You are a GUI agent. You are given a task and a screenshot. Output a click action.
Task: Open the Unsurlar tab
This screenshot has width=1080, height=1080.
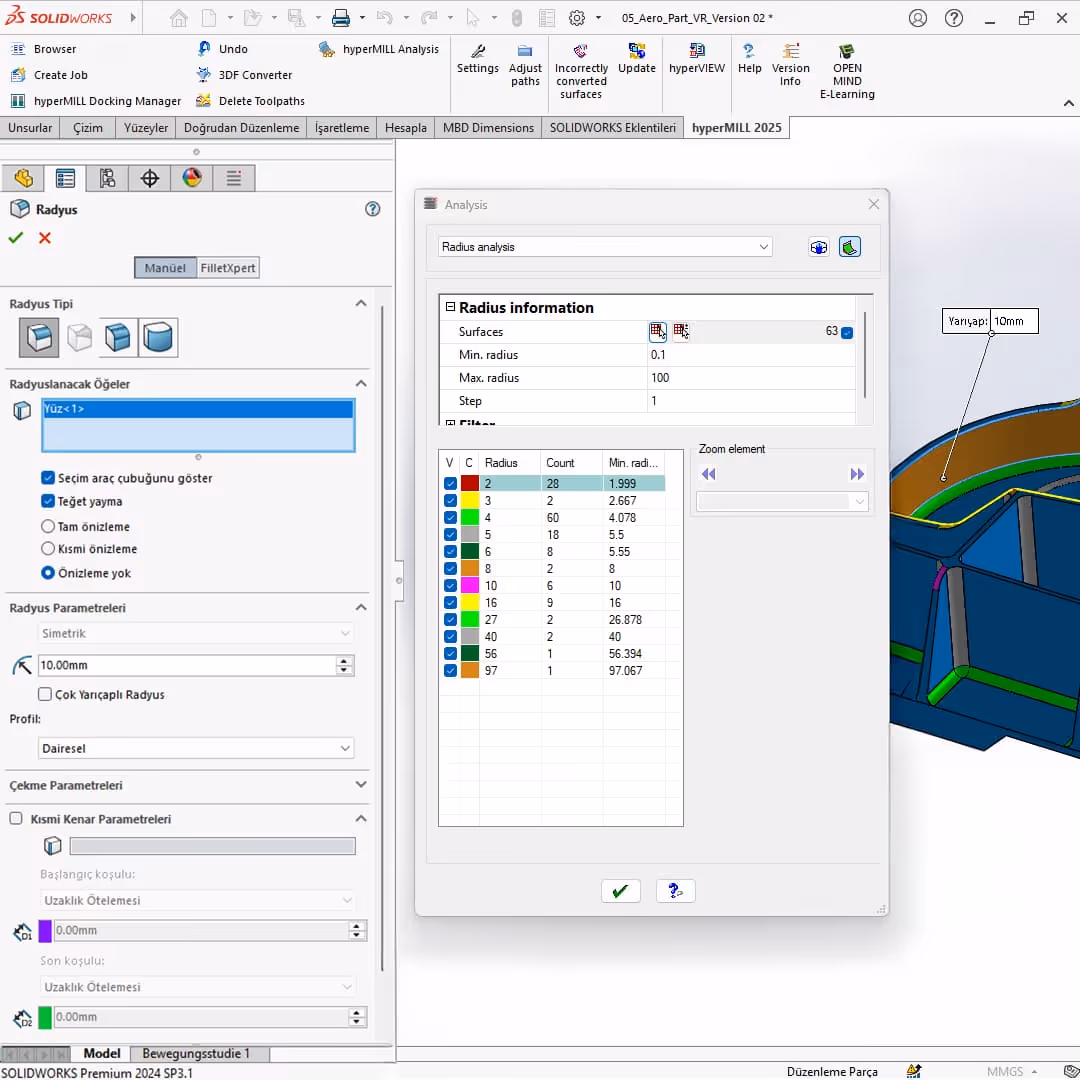[x=30, y=127]
